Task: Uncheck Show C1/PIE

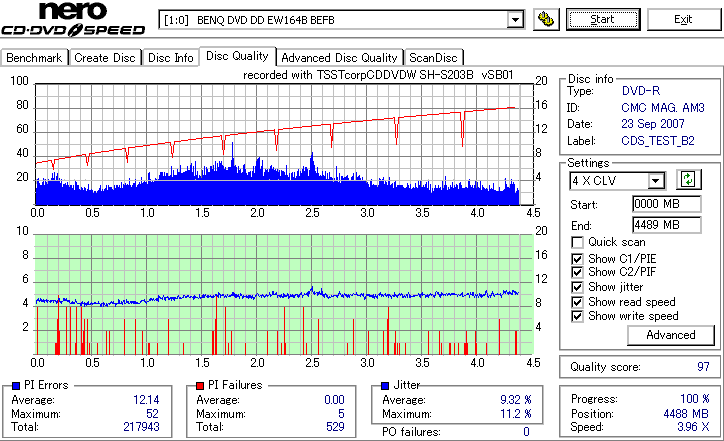Action: click(577, 259)
